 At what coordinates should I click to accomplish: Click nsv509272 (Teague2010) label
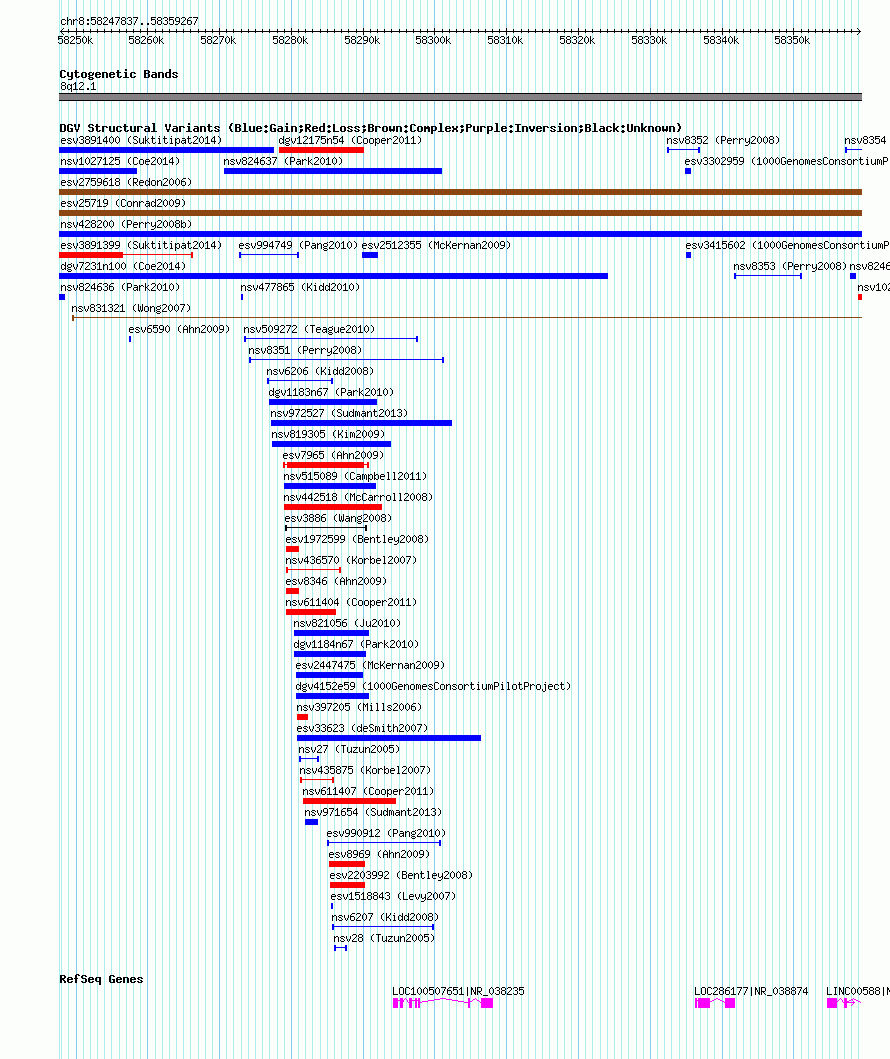point(309,330)
